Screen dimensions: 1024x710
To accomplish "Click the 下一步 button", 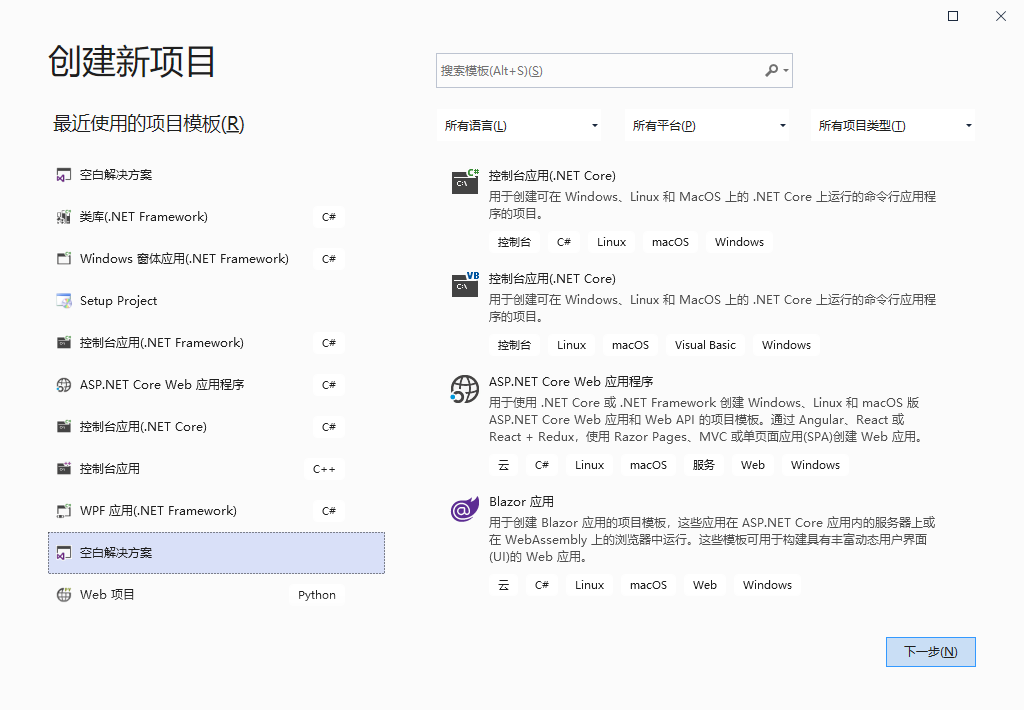I will coord(930,651).
